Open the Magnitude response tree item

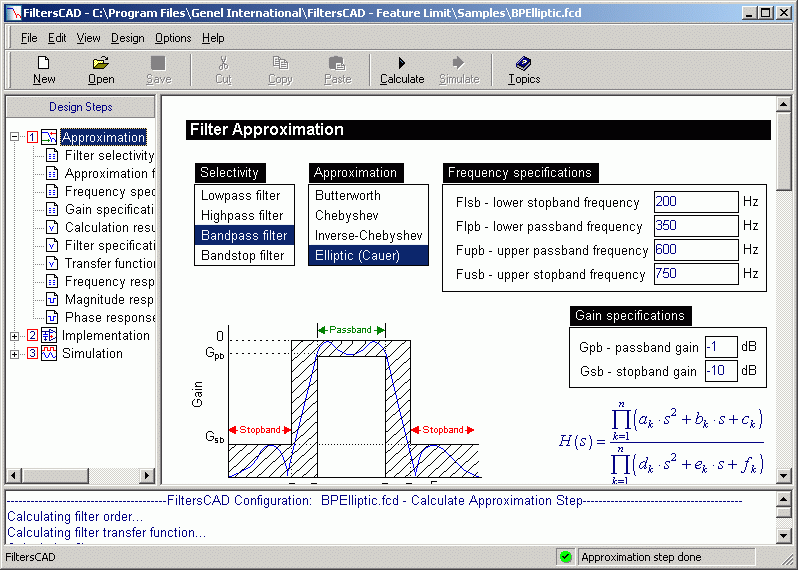[109, 299]
